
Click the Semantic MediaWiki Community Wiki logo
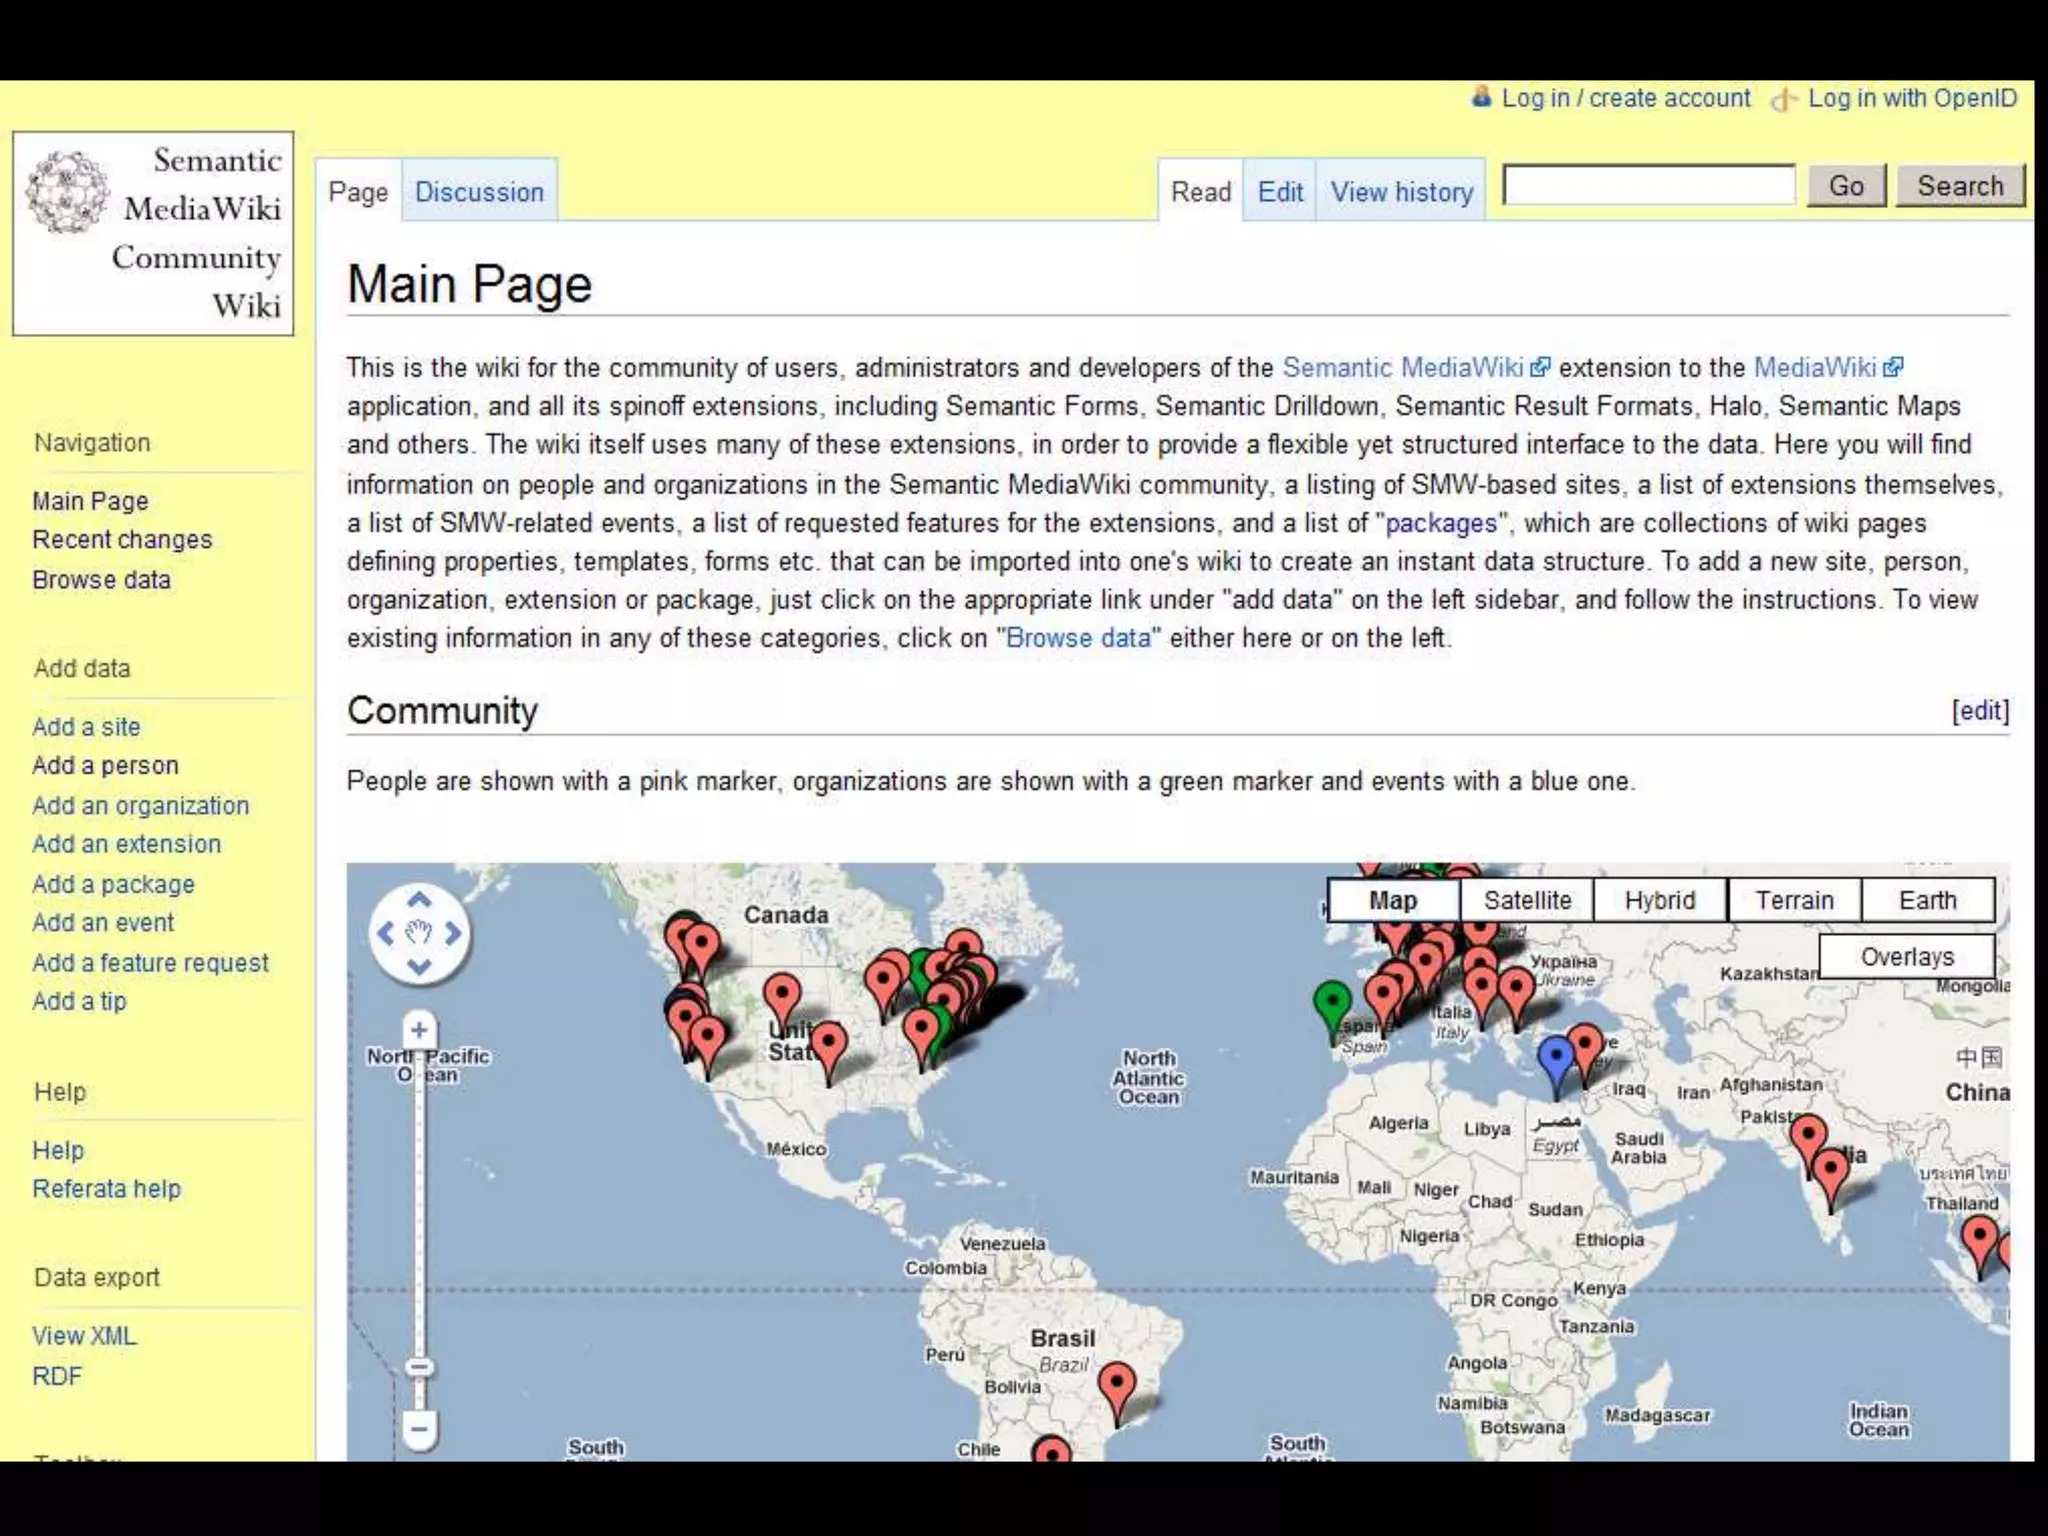tap(153, 233)
